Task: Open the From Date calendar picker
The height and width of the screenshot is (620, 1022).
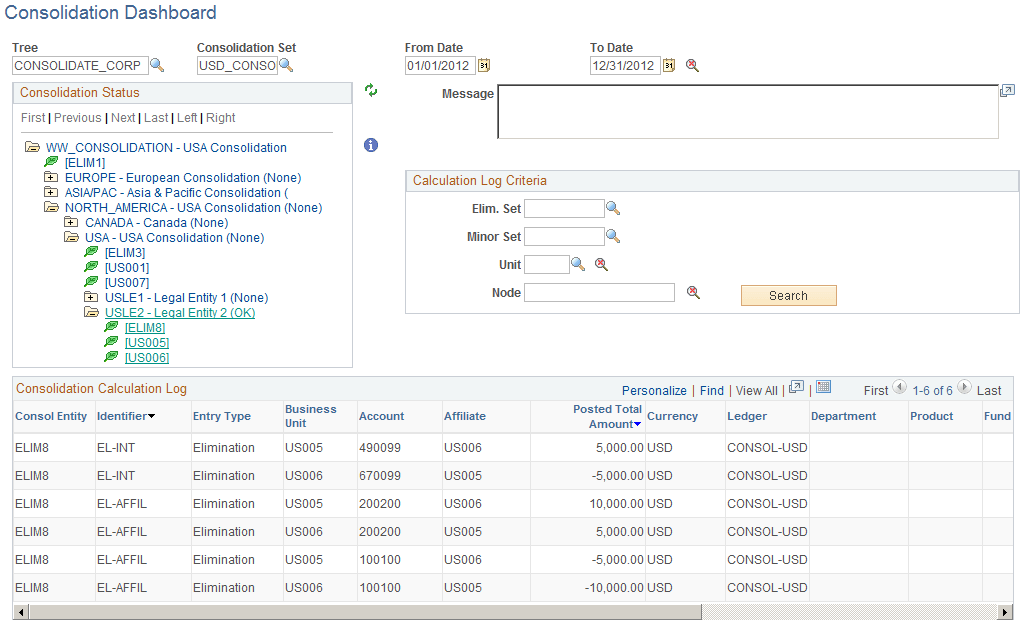Action: click(484, 65)
